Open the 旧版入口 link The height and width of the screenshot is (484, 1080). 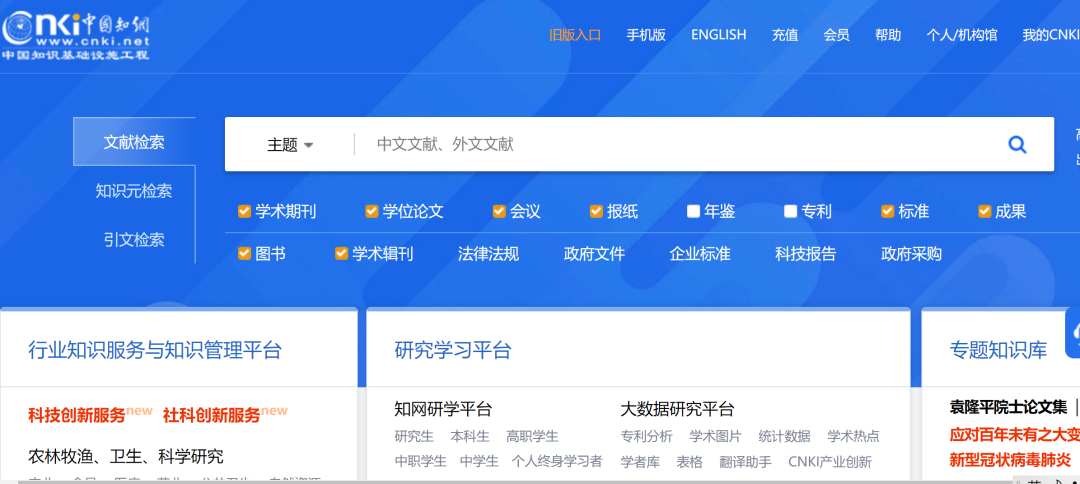(x=575, y=35)
